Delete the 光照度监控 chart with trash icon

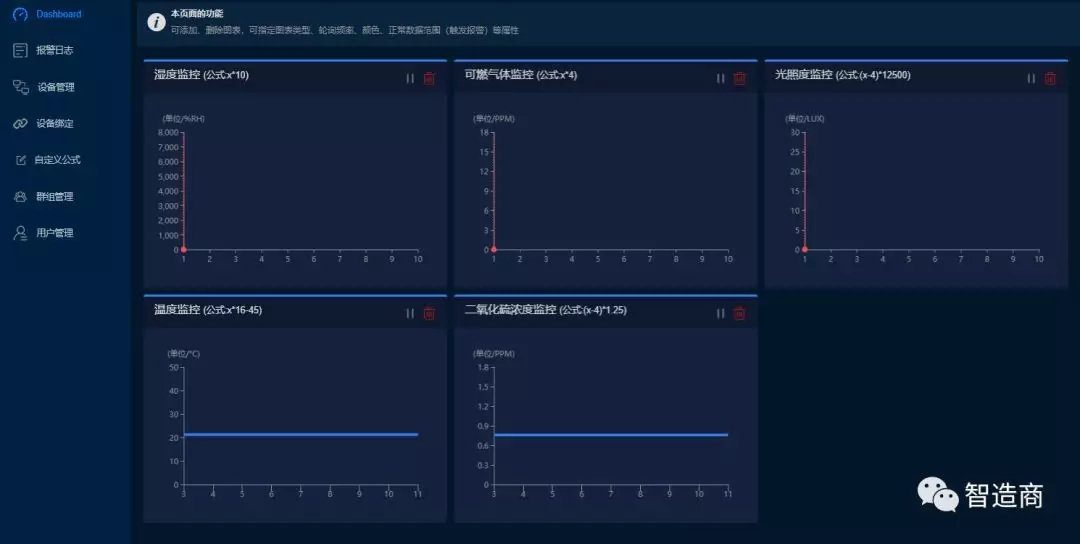pos(1050,78)
